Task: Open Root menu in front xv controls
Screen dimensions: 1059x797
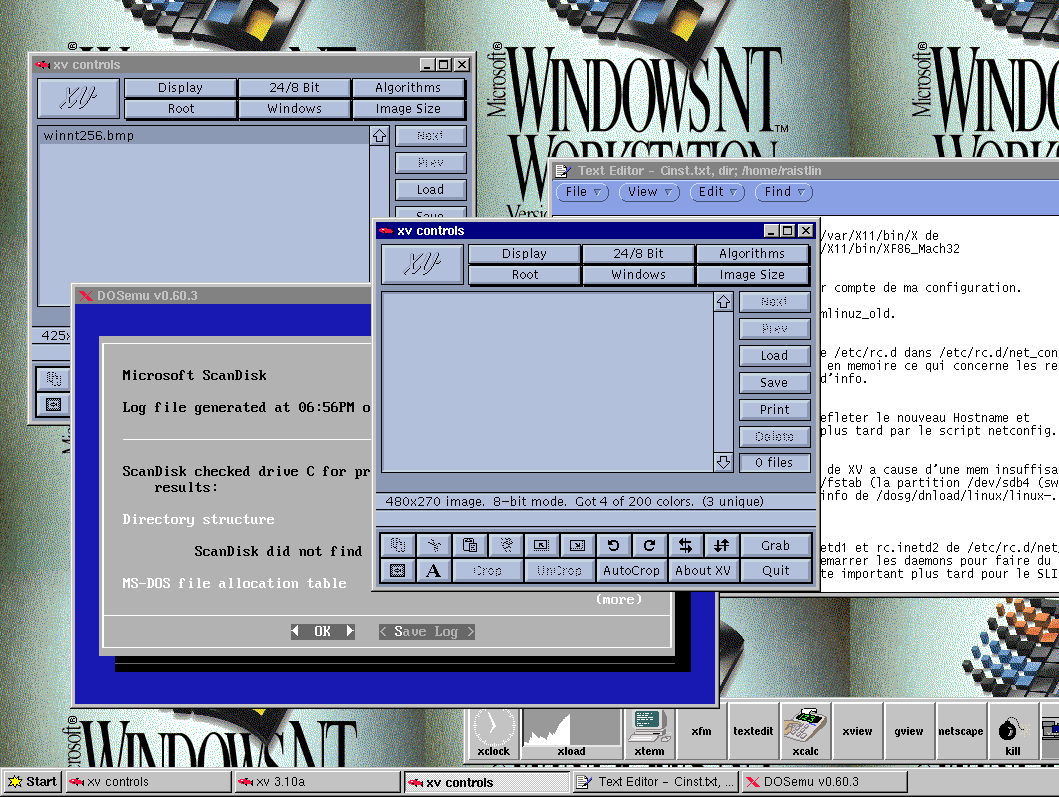Action: coord(524,275)
